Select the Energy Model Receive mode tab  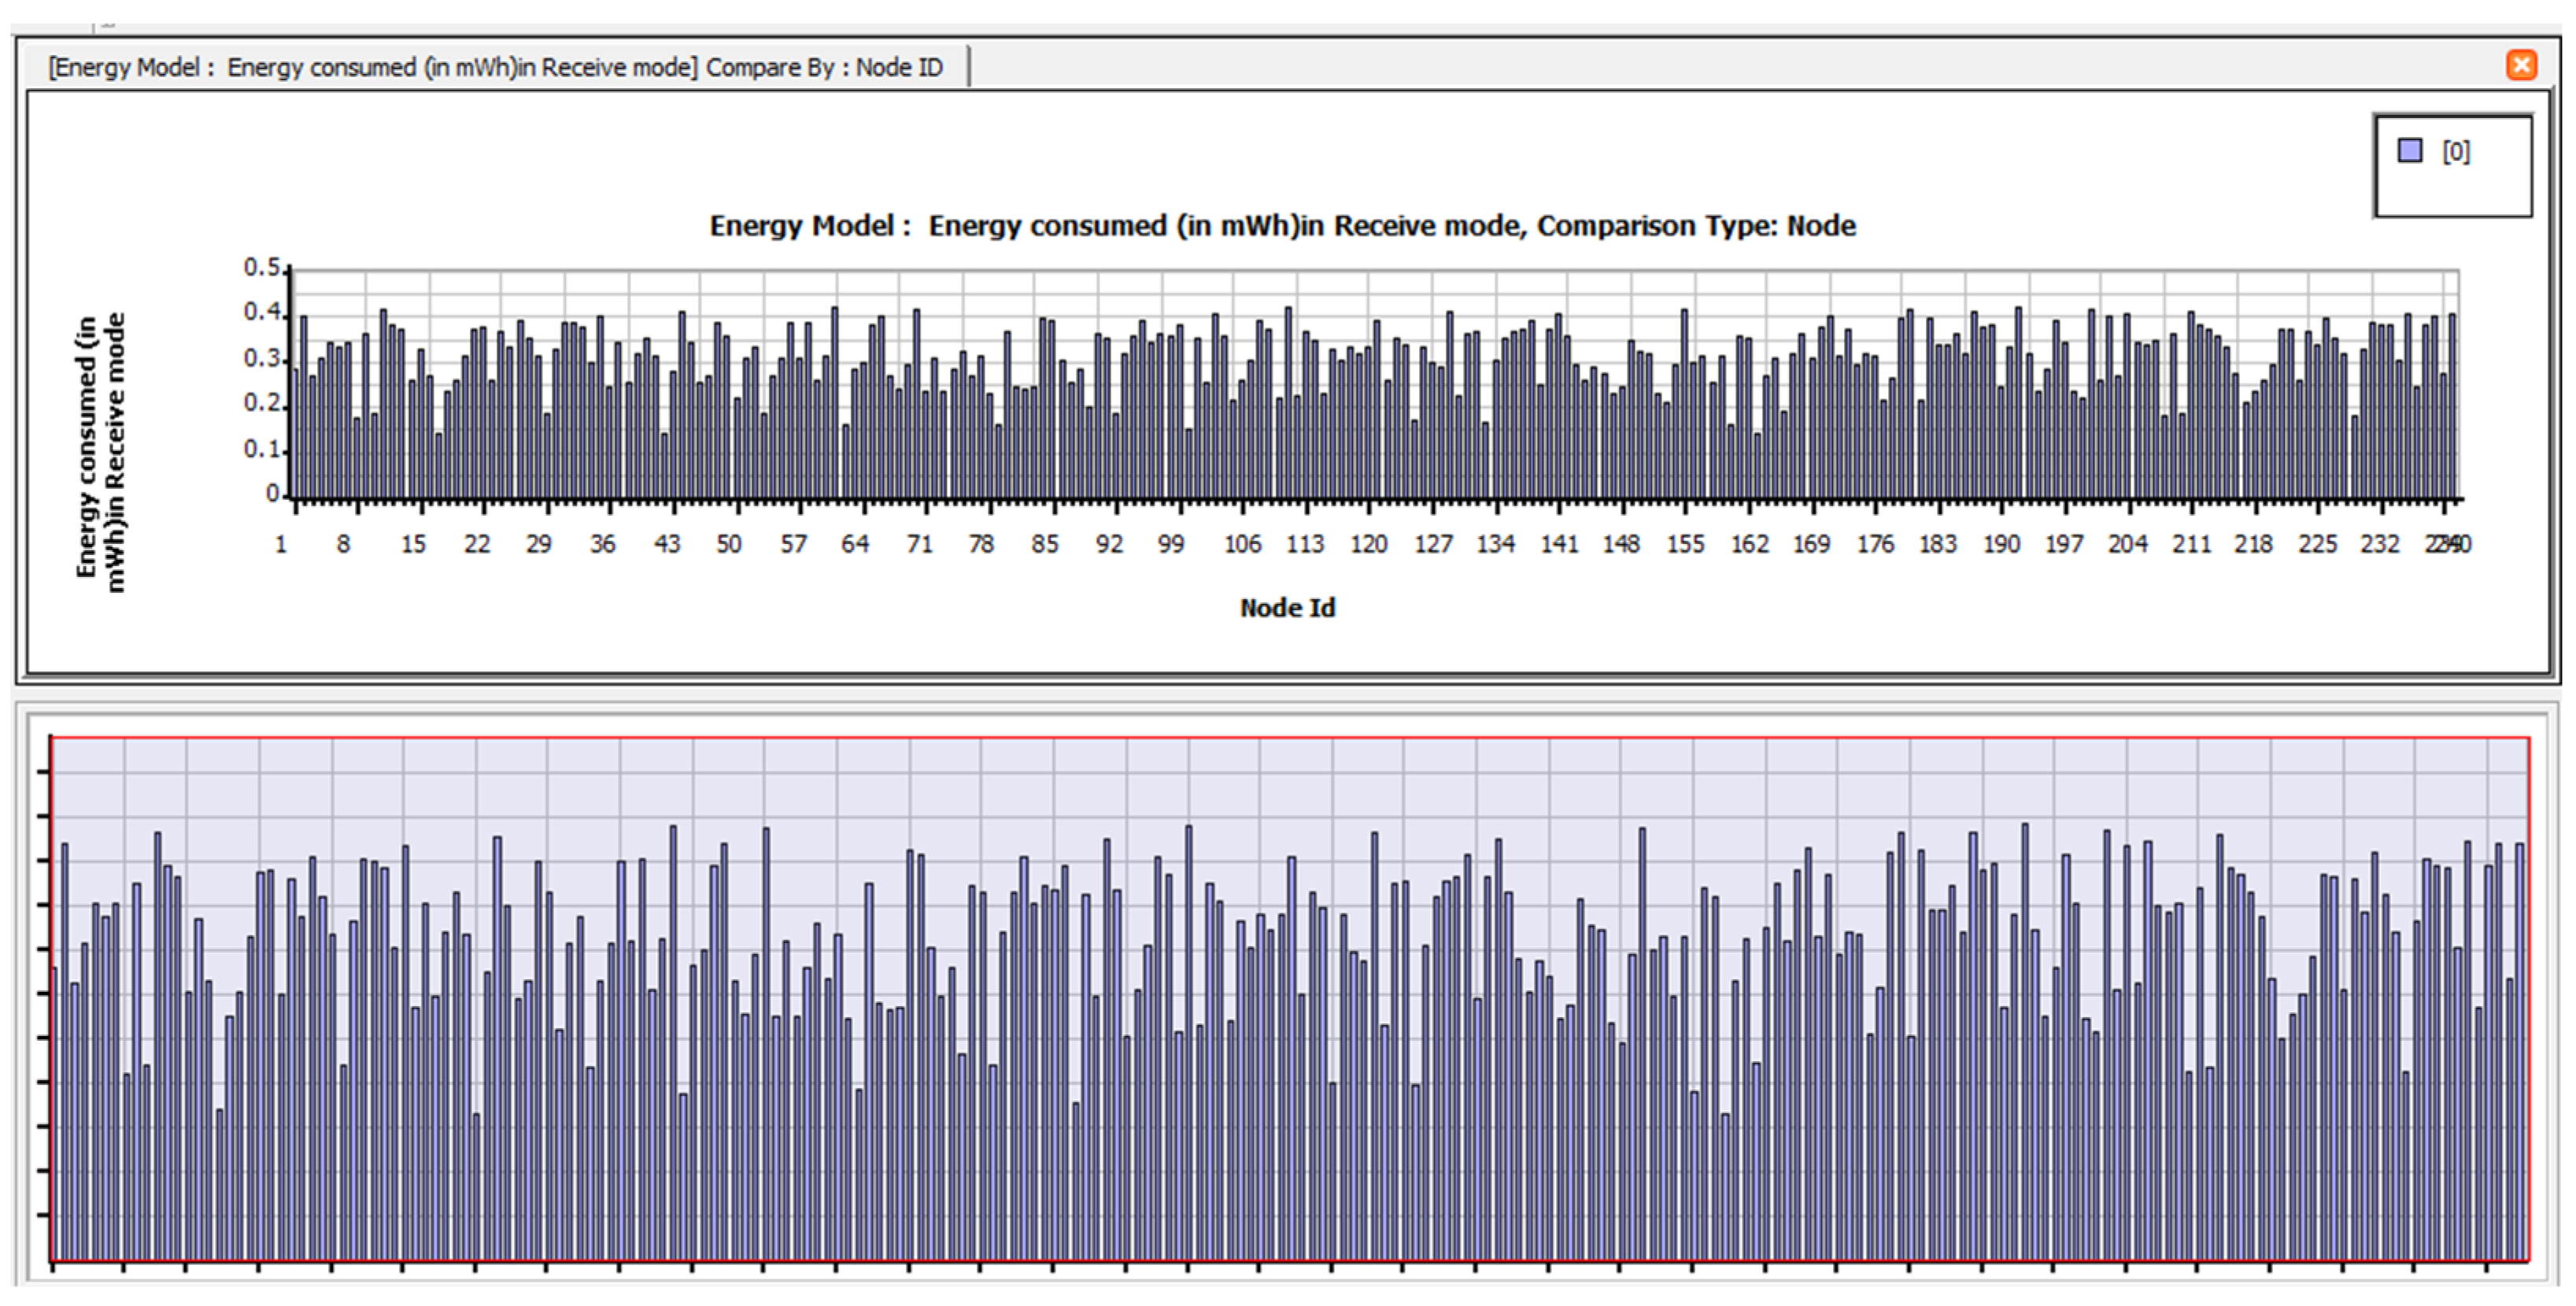[495, 67]
